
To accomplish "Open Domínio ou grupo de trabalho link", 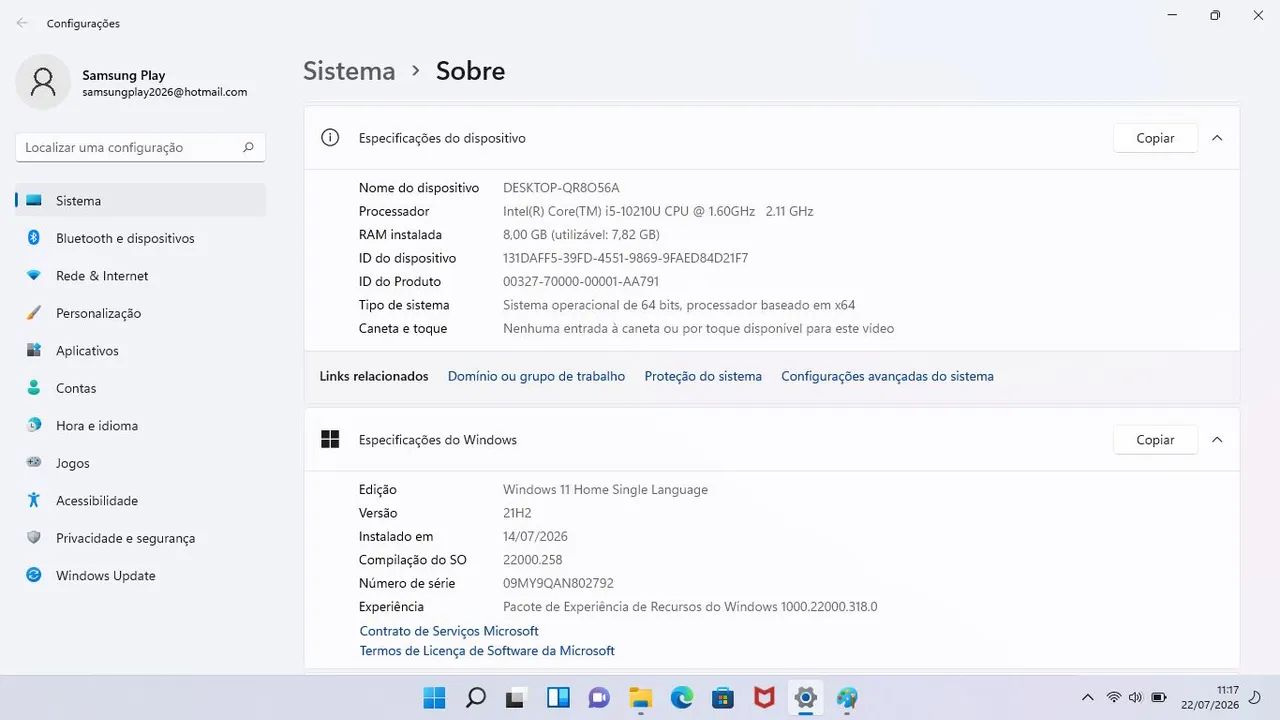I will [x=536, y=376].
